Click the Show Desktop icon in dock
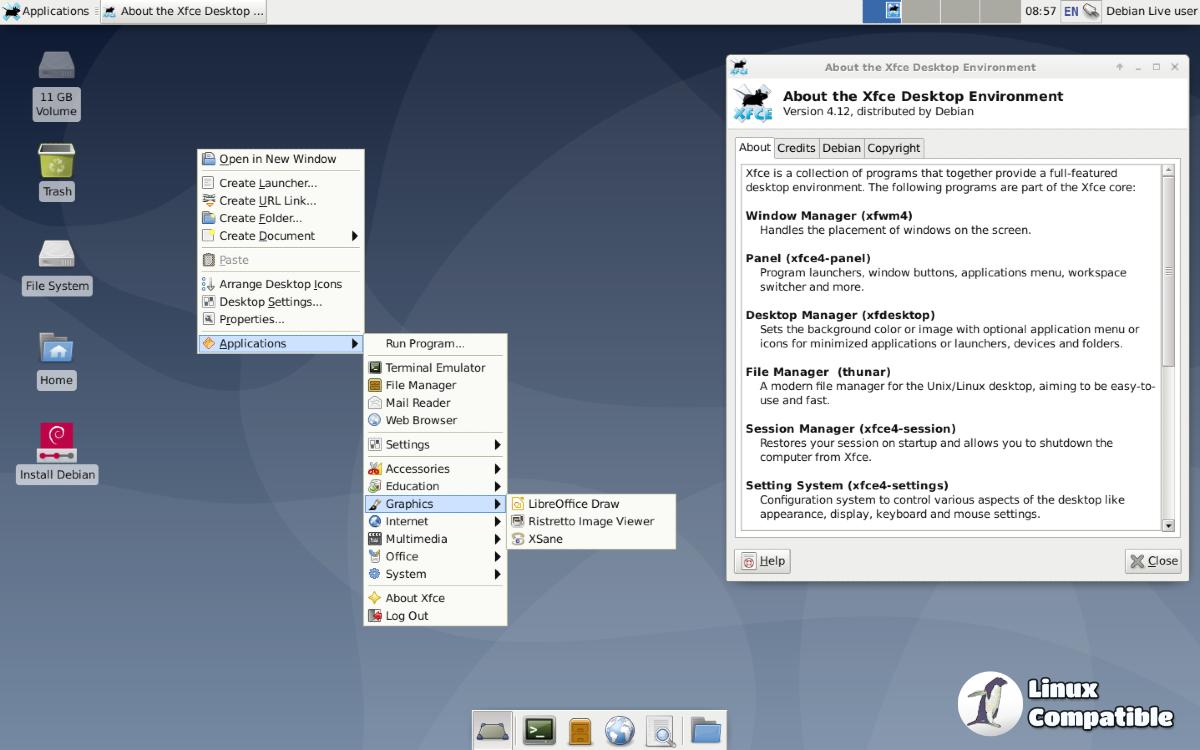 coord(493,731)
